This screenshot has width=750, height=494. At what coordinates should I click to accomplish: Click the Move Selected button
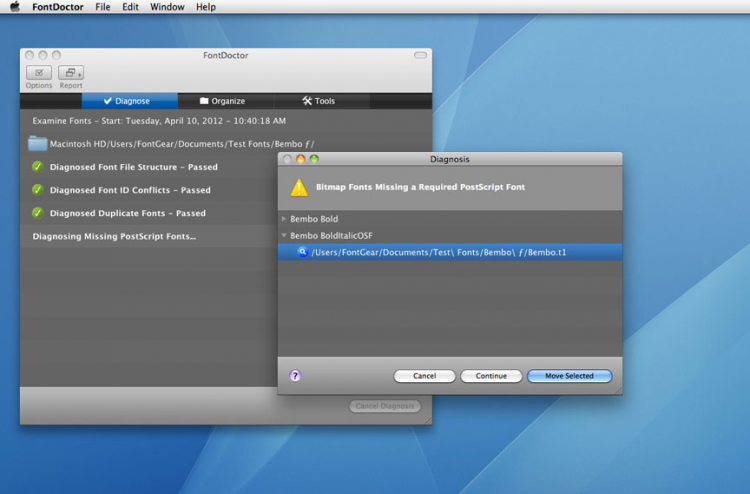[x=569, y=376]
